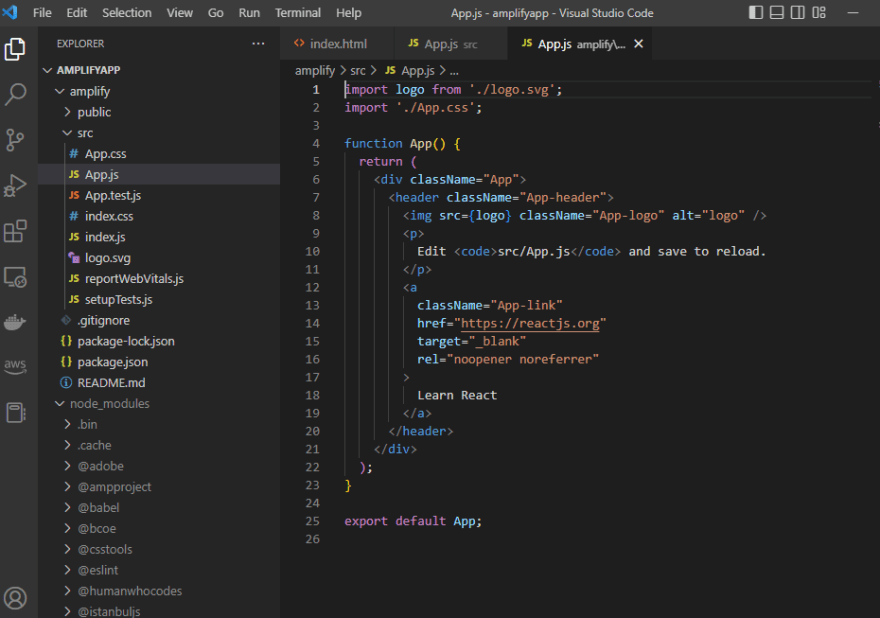The image size is (880, 618).
Task: Open the Docker view icon
Action: point(15,322)
